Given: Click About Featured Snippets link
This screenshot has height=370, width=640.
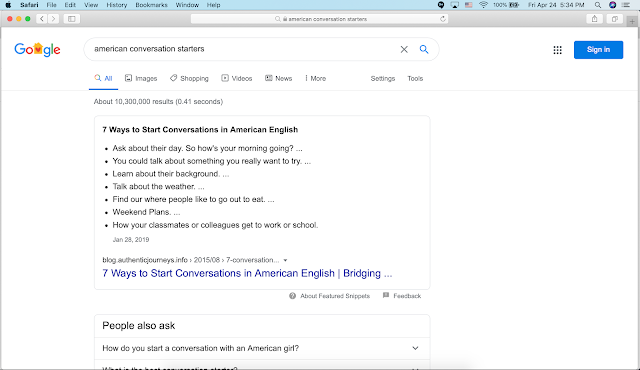Looking at the screenshot, I should tap(335, 296).
